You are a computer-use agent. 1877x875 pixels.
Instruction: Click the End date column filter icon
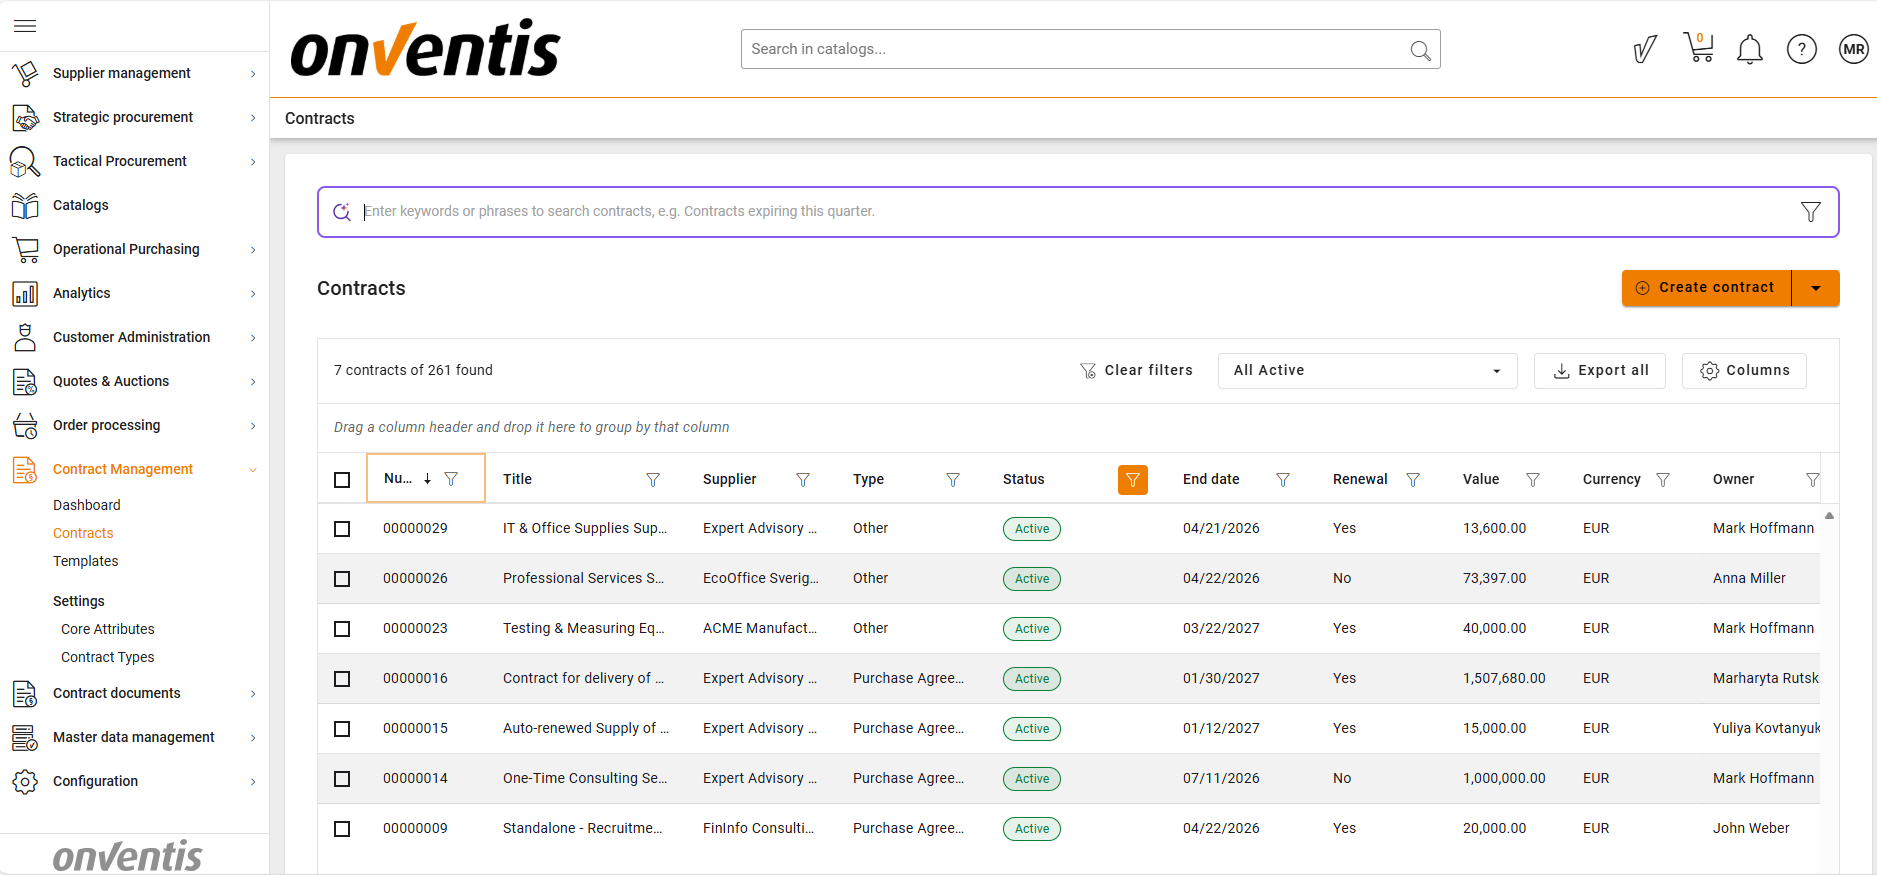pyautogui.click(x=1282, y=480)
